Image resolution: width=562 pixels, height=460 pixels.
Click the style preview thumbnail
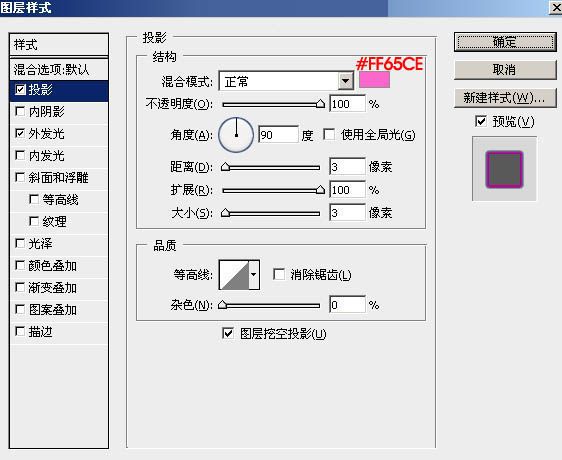coord(504,169)
